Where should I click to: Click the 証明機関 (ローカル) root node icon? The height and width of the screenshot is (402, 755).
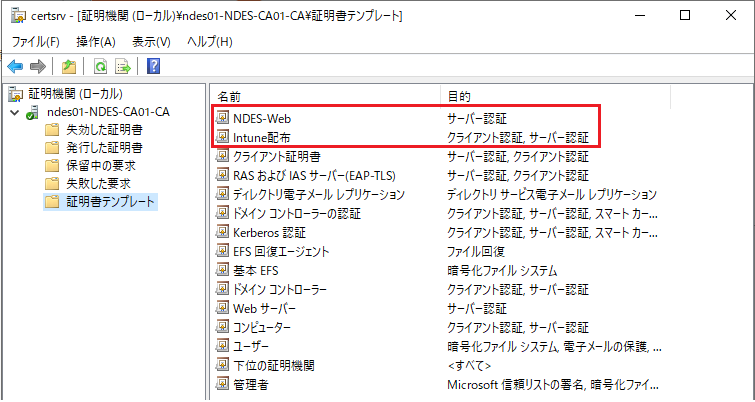(x=16, y=94)
